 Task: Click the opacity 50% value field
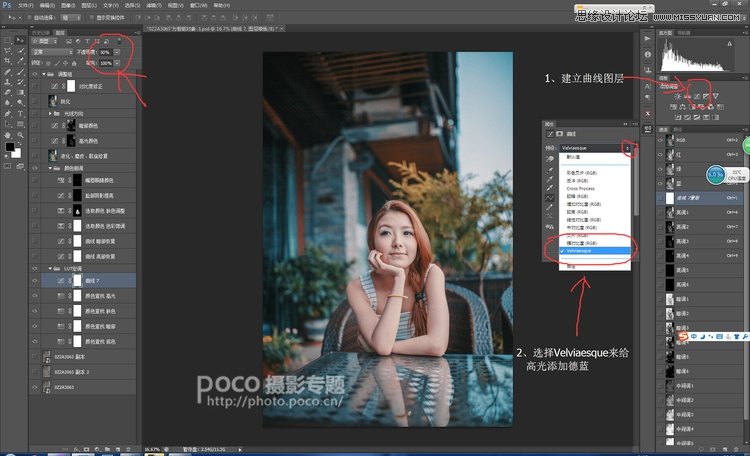tap(106, 52)
